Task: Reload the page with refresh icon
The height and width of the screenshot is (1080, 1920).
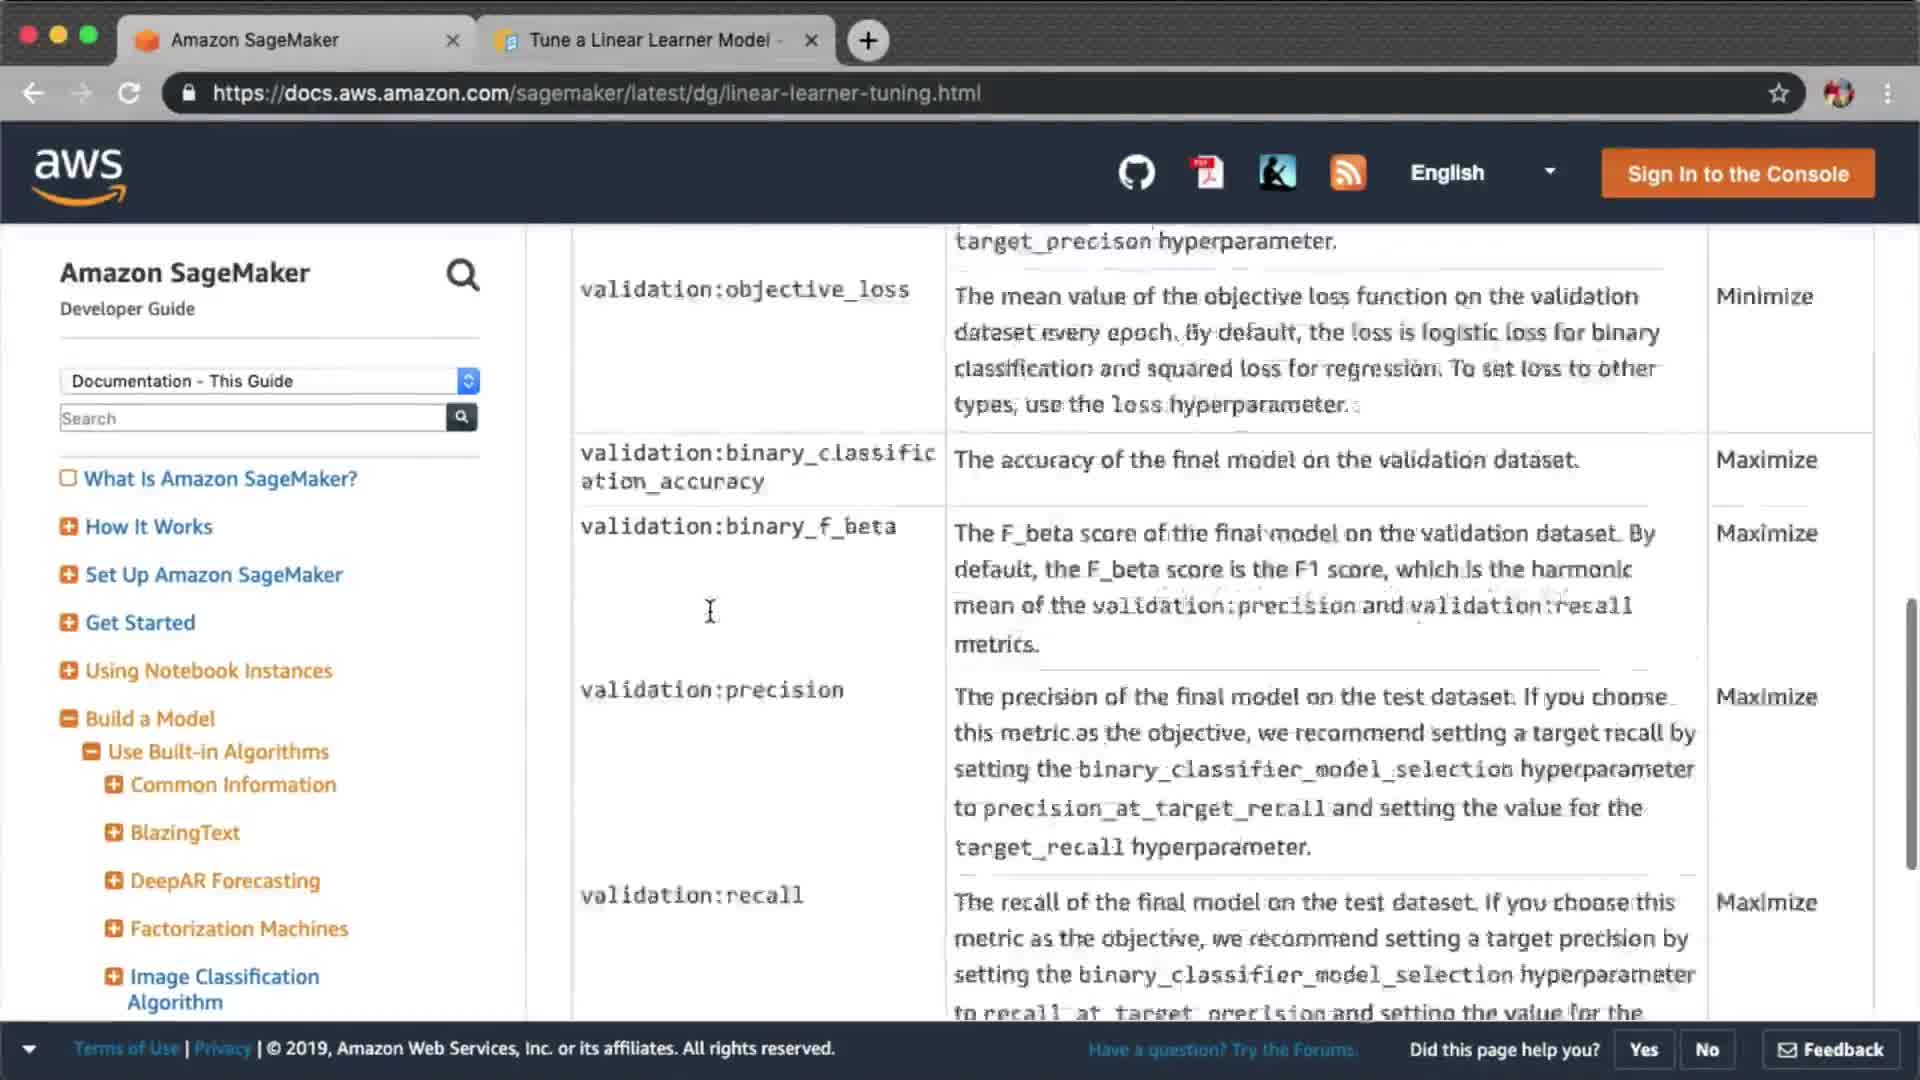Action: click(x=129, y=93)
